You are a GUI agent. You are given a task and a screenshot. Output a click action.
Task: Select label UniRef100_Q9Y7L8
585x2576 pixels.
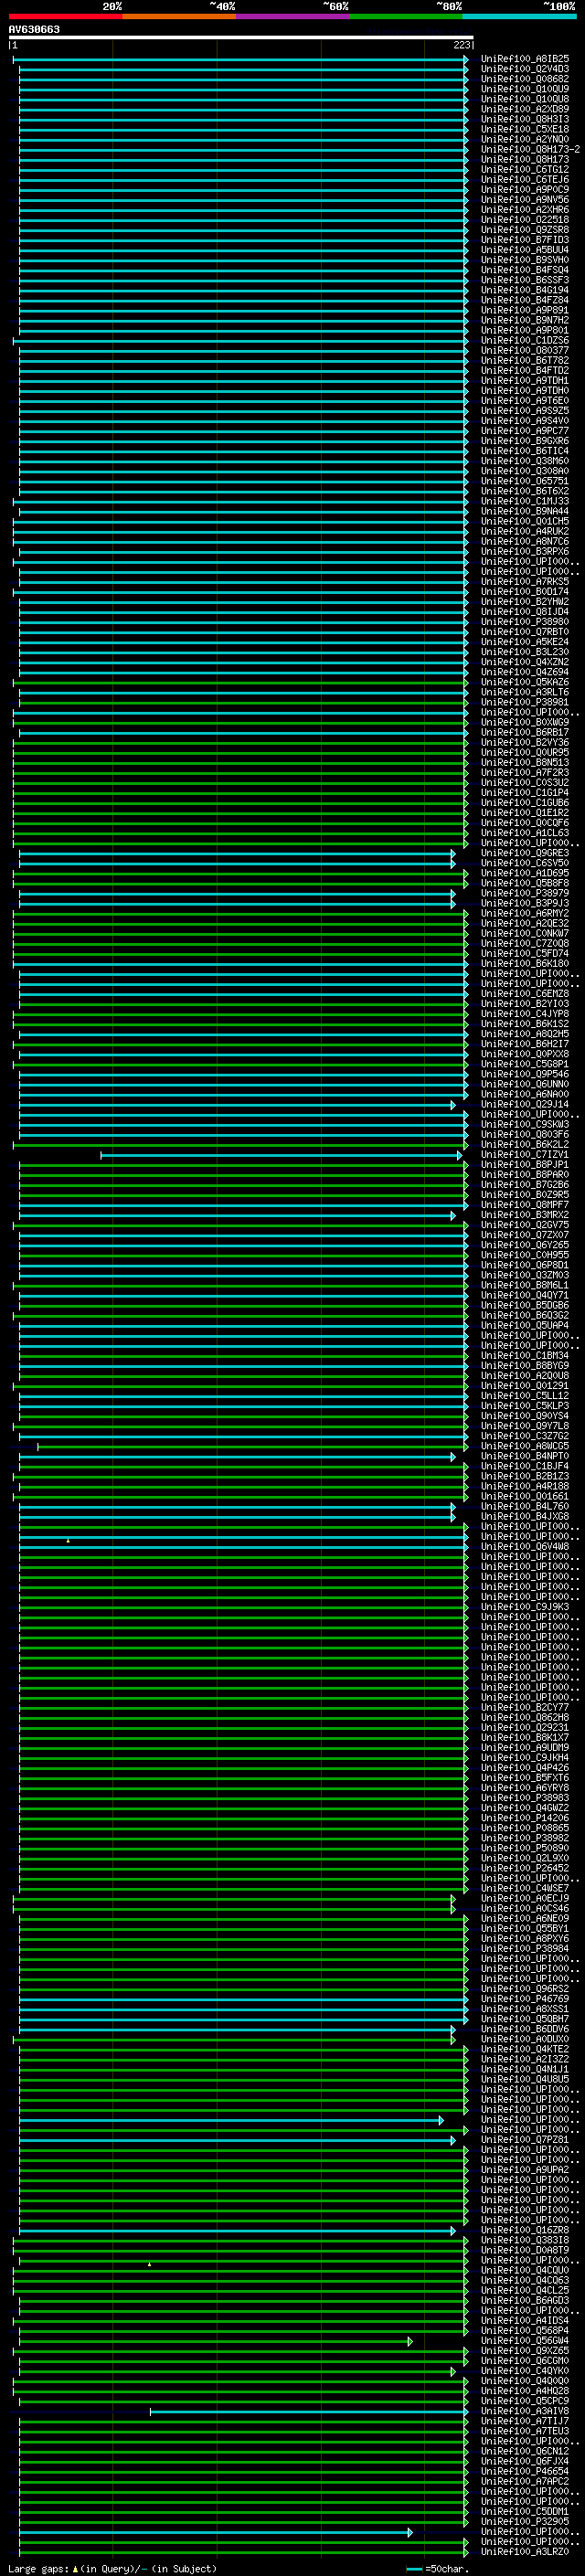click(x=525, y=1426)
